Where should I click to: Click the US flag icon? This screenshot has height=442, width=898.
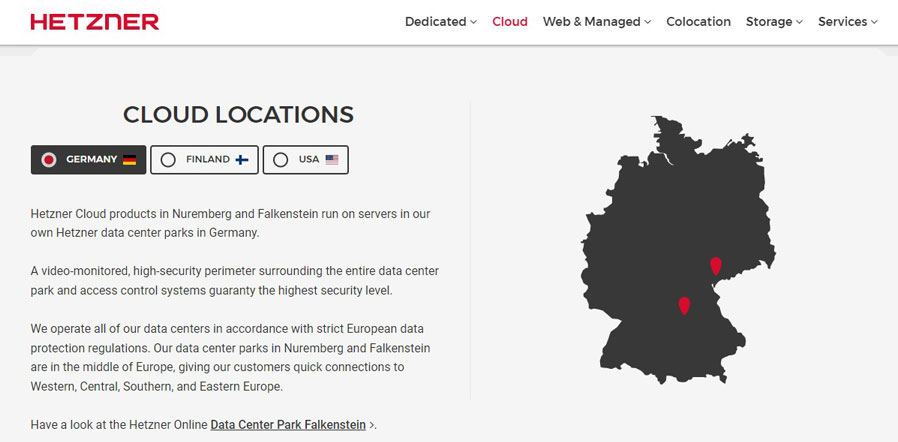(332, 160)
